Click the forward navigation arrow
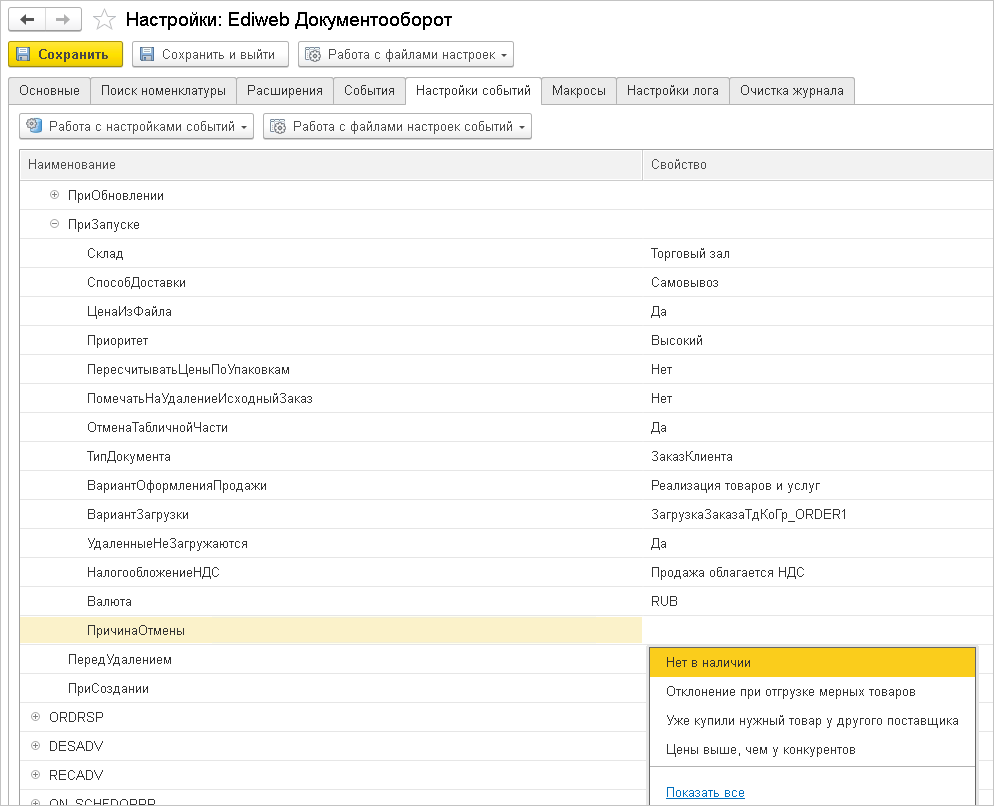This screenshot has height=806, width=994. coord(63,19)
